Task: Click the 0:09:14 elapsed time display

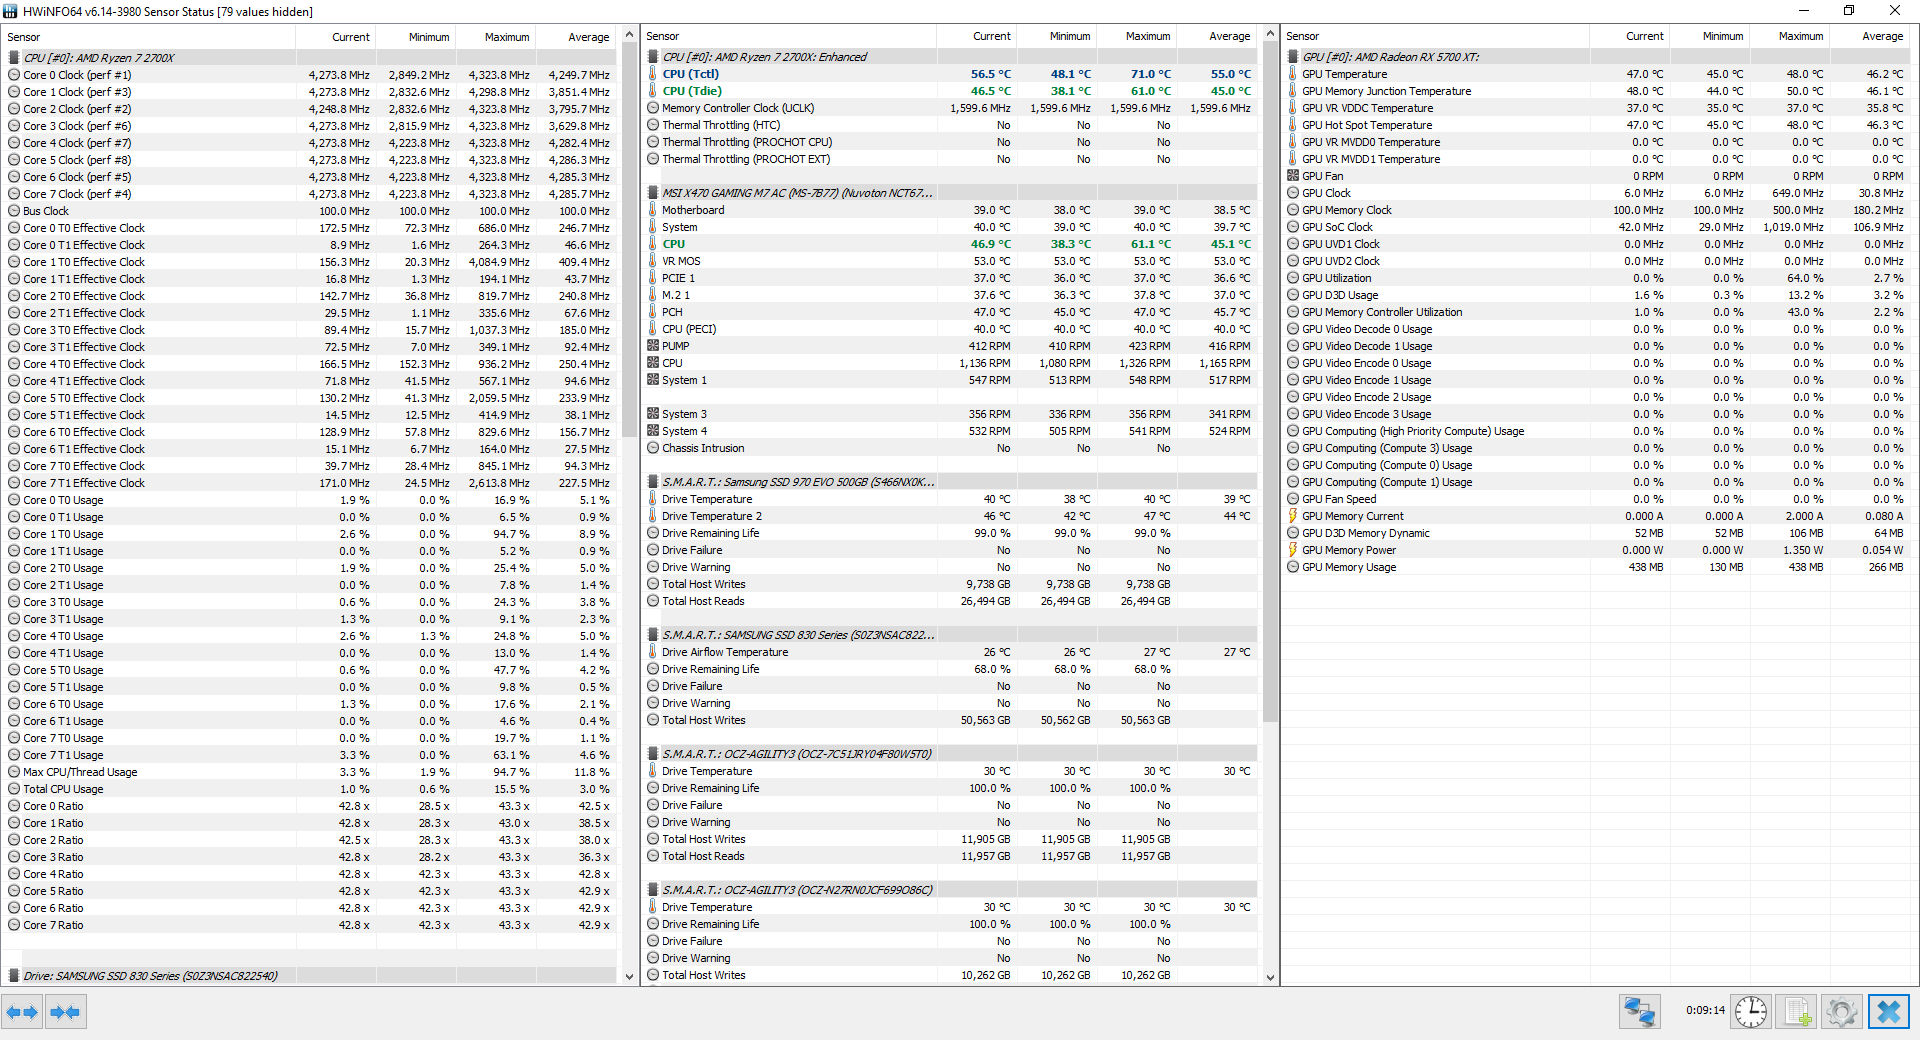Action: (x=1705, y=1010)
